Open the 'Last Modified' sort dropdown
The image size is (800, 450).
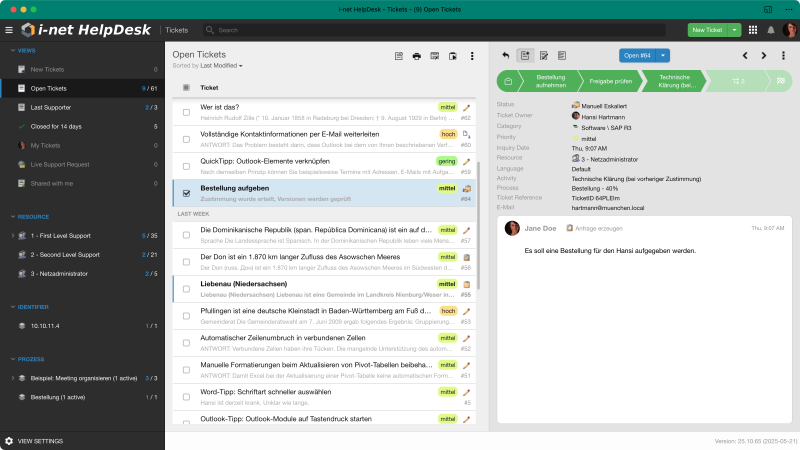click(x=221, y=65)
